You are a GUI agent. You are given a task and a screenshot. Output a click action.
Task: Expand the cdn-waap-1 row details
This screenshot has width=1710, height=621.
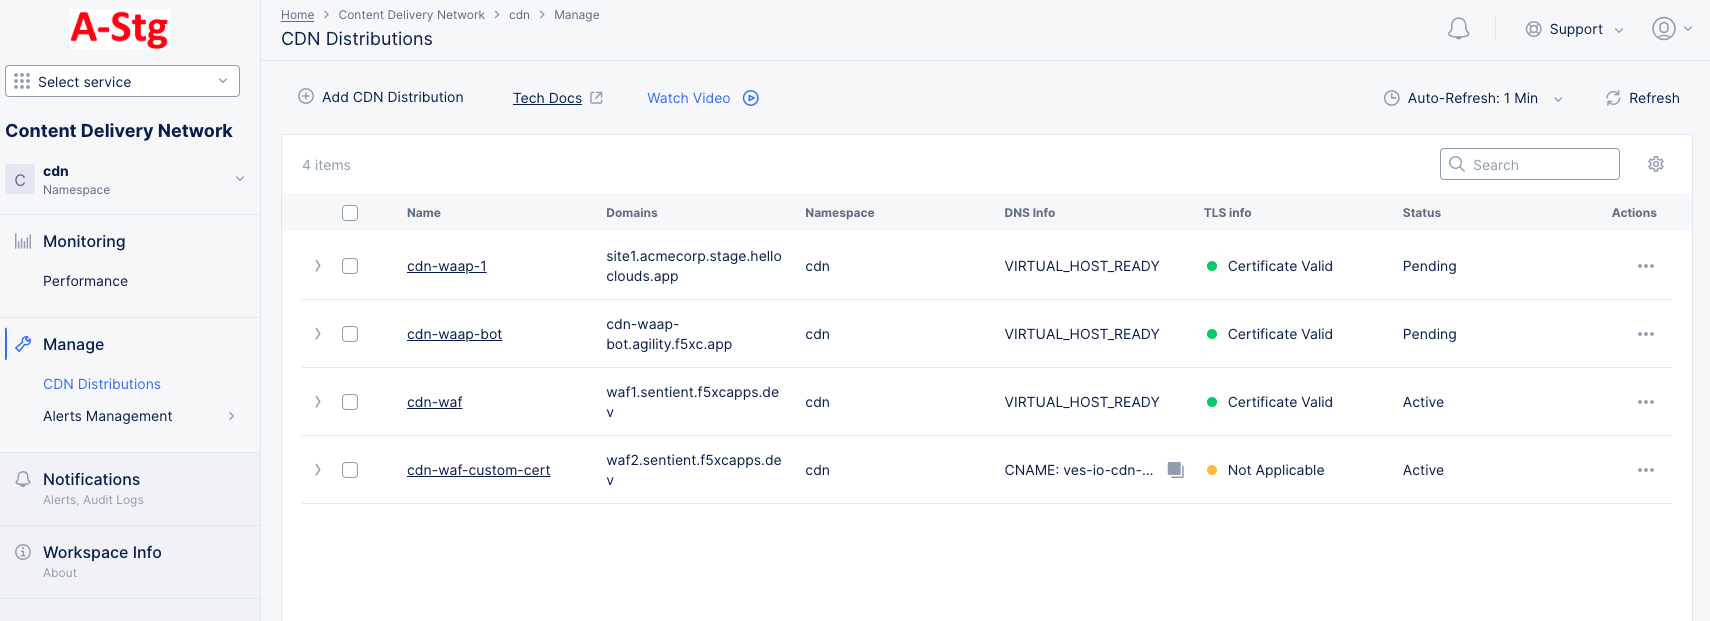[318, 266]
